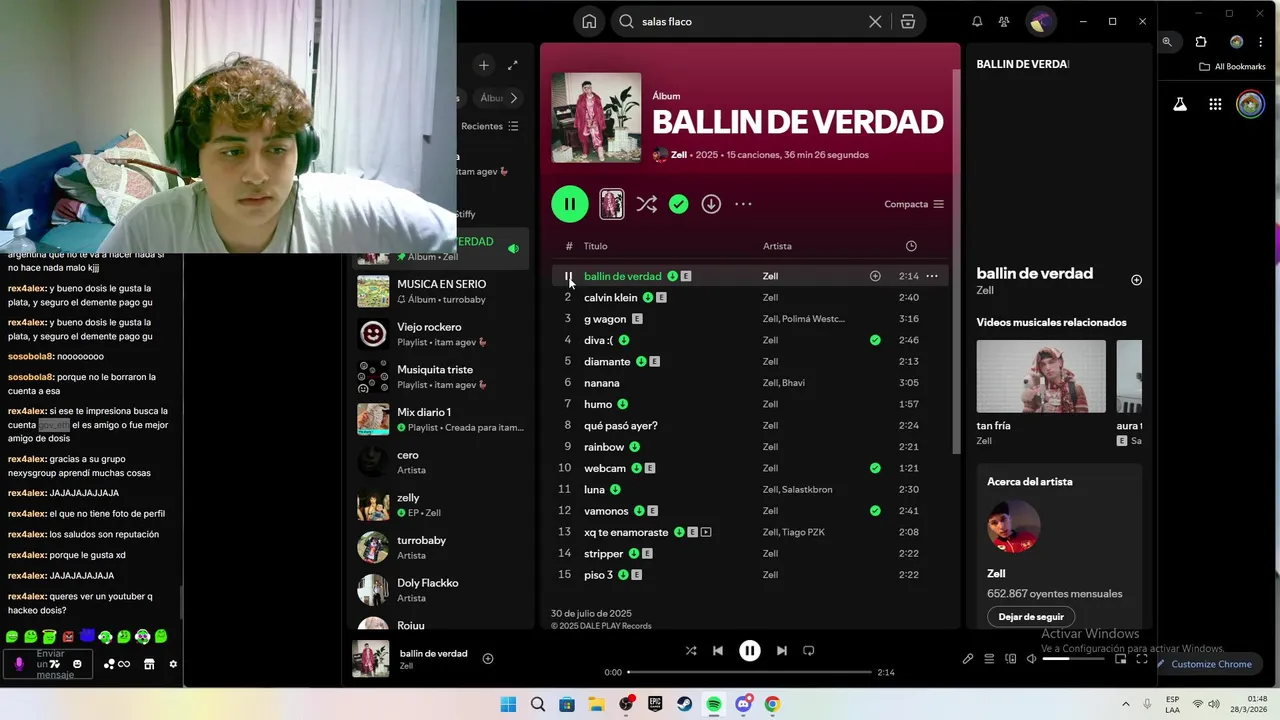Open the Compacta view options dropdown
This screenshot has width=1280, height=720.
tap(914, 204)
